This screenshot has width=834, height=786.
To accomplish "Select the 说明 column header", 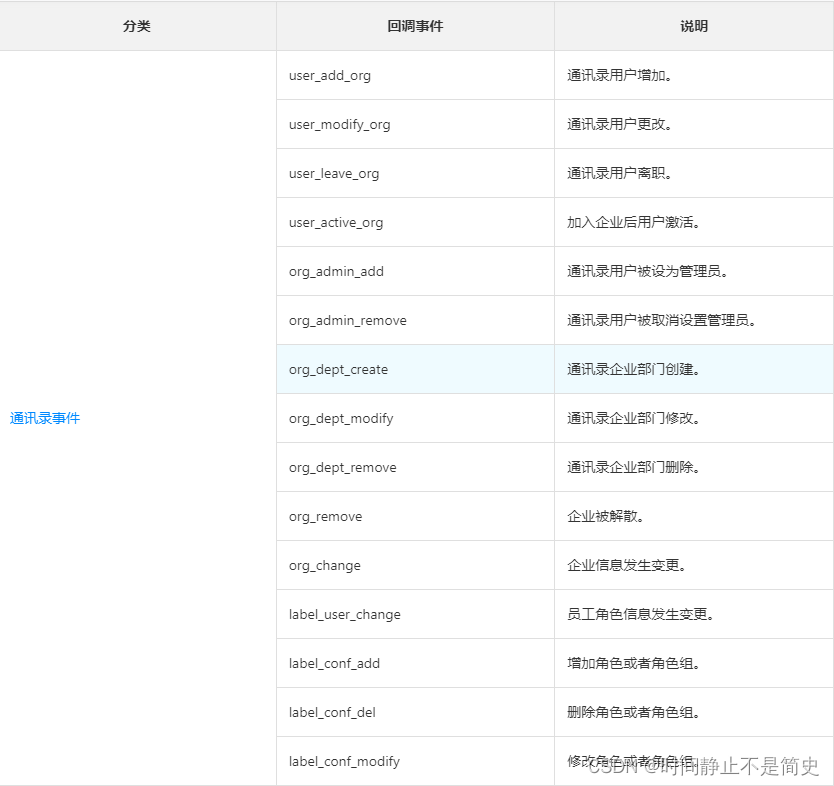I will [694, 26].
